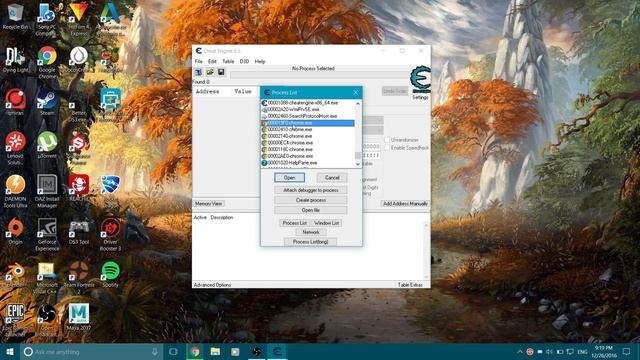The height and width of the screenshot is (360, 640).
Task: Select the HelpPane.exe process
Action: [308, 163]
